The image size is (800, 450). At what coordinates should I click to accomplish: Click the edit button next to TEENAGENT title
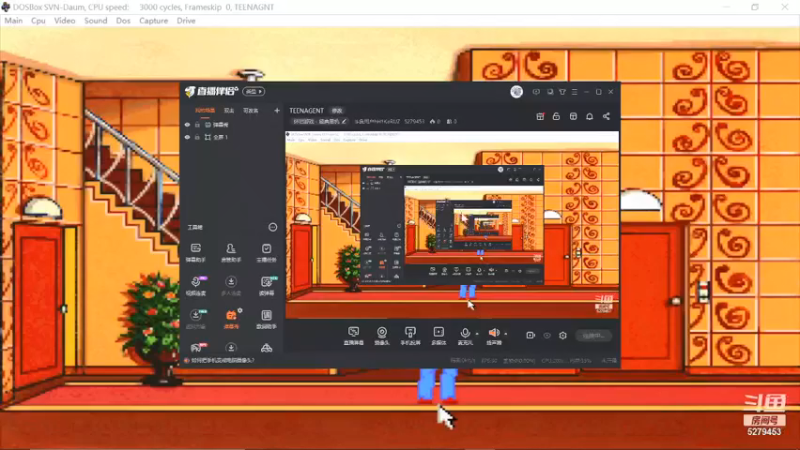point(337,111)
